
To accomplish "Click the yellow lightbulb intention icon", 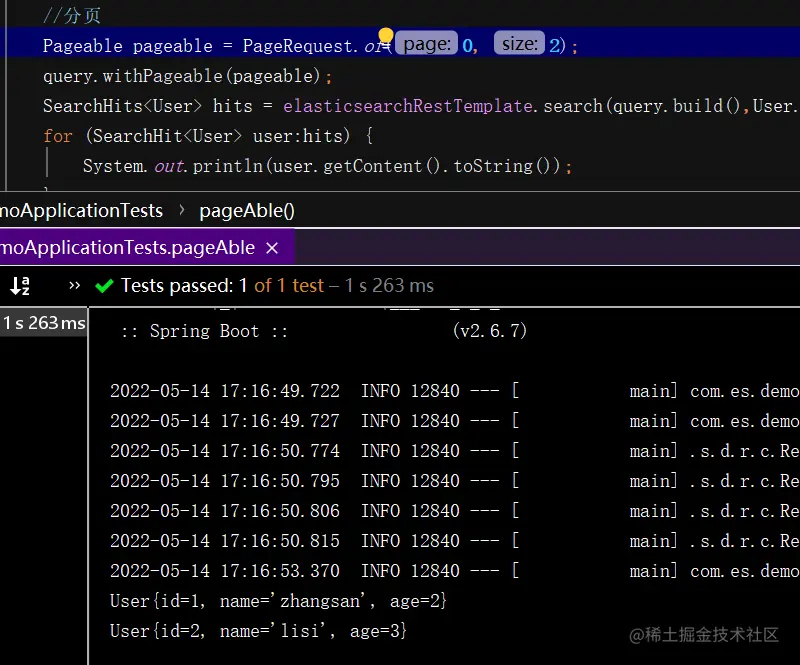I will click(385, 39).
